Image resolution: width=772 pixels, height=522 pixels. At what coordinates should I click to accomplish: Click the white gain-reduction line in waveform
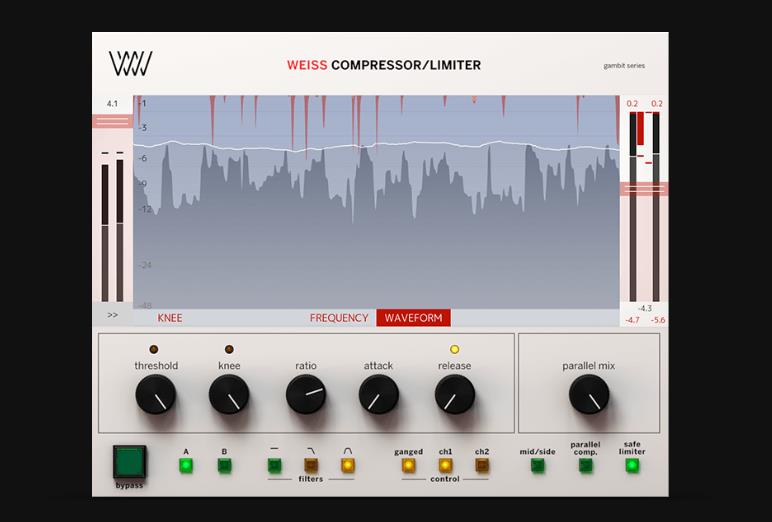tap(376, 145)
